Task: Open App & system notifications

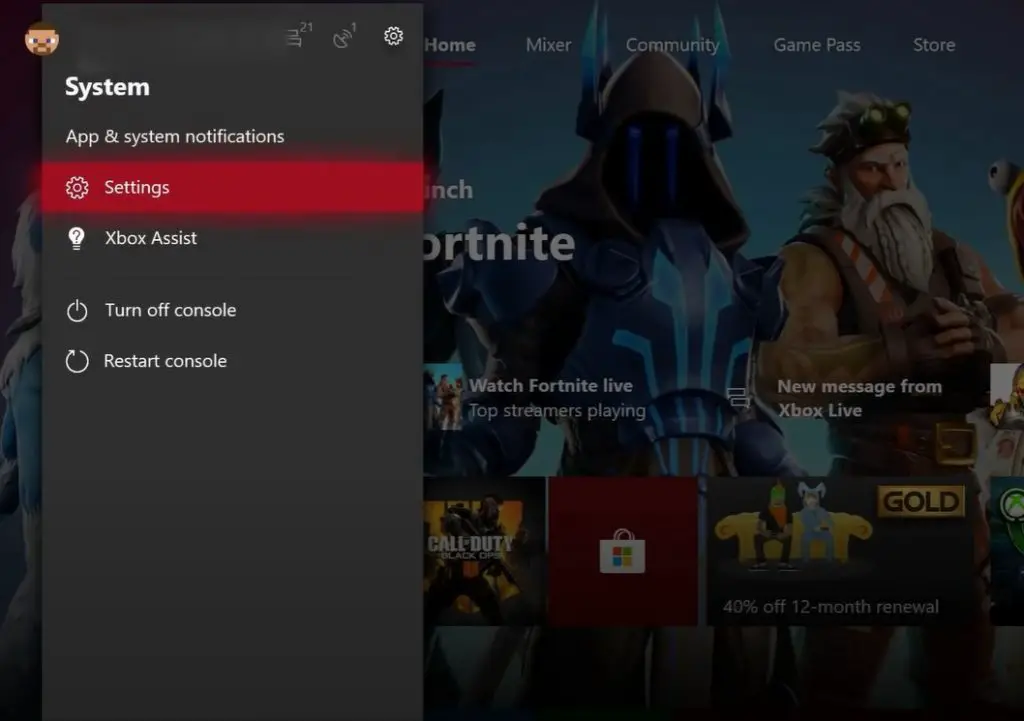Action: pos(175,136)
